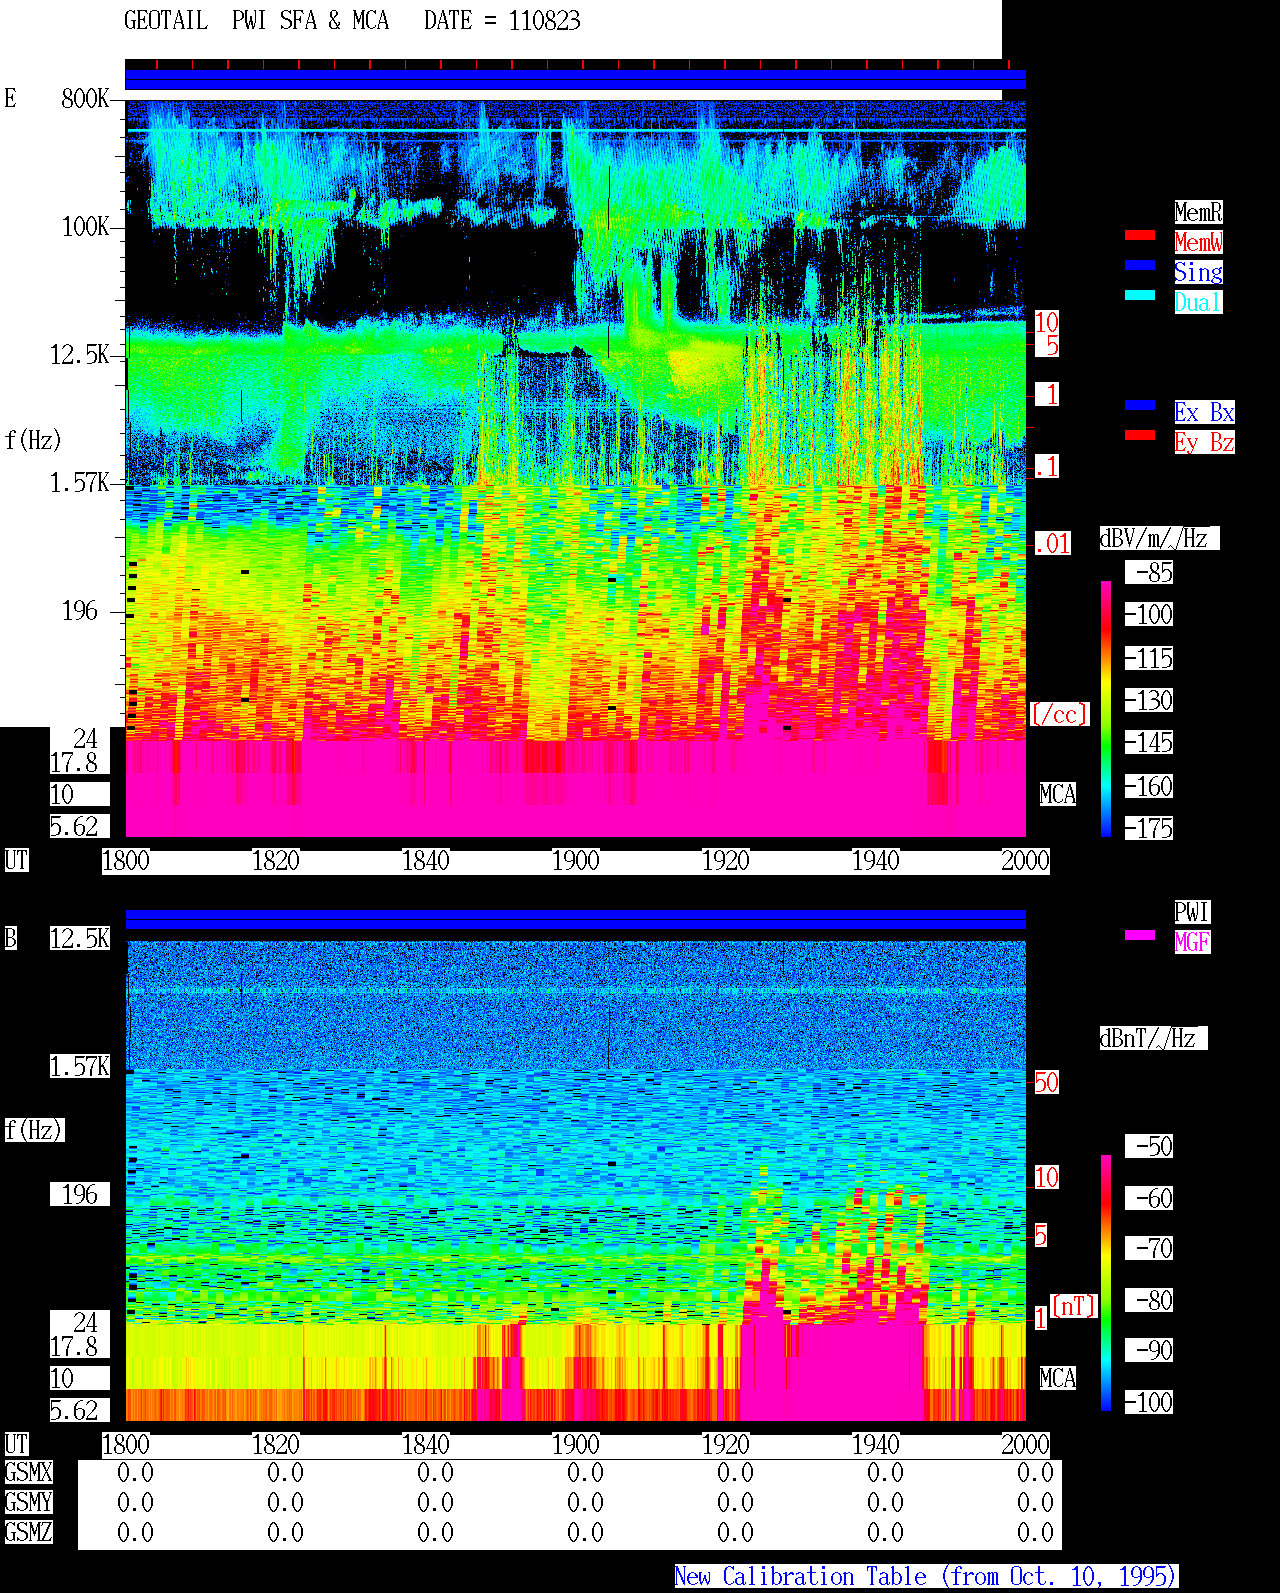Click the cyan Dual legend swatch
Screen dimensions: 1280x1593
(1140, 295)
